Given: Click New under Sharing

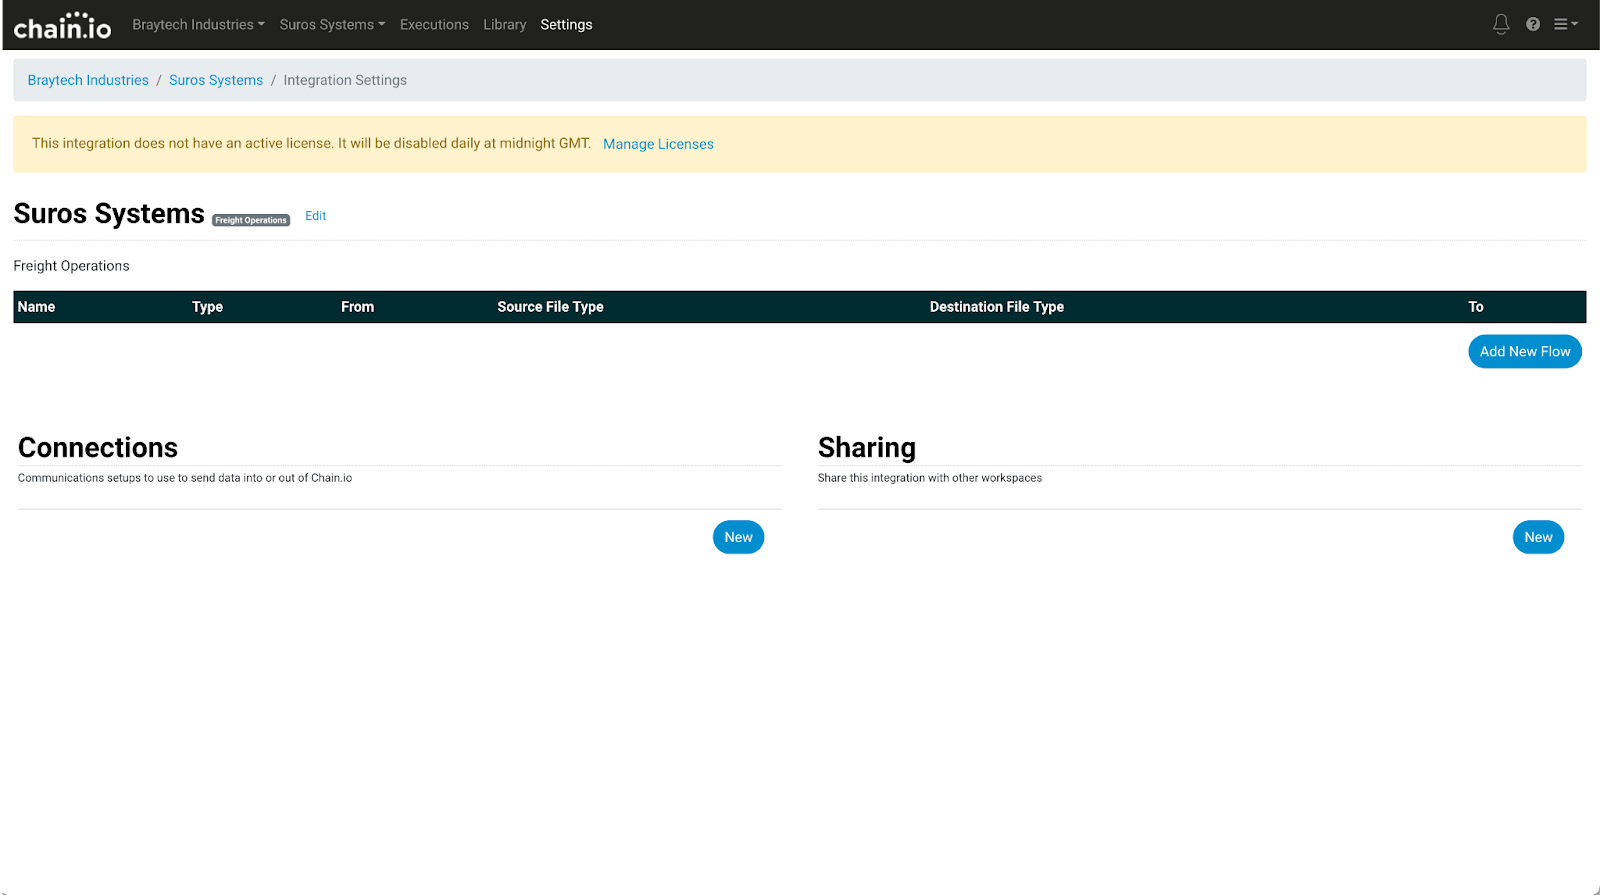Looking at the screenshot, I should pyautogui.click(x=1538, y=537).
